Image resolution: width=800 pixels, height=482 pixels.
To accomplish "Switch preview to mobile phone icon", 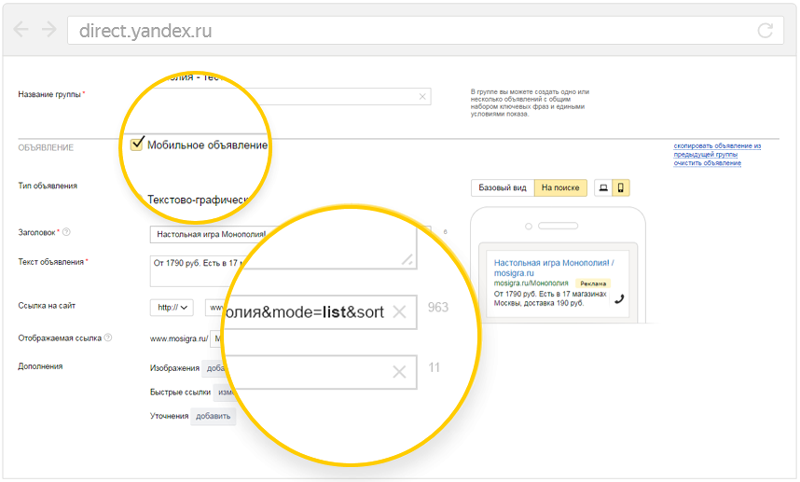I will tap(620, 188).
